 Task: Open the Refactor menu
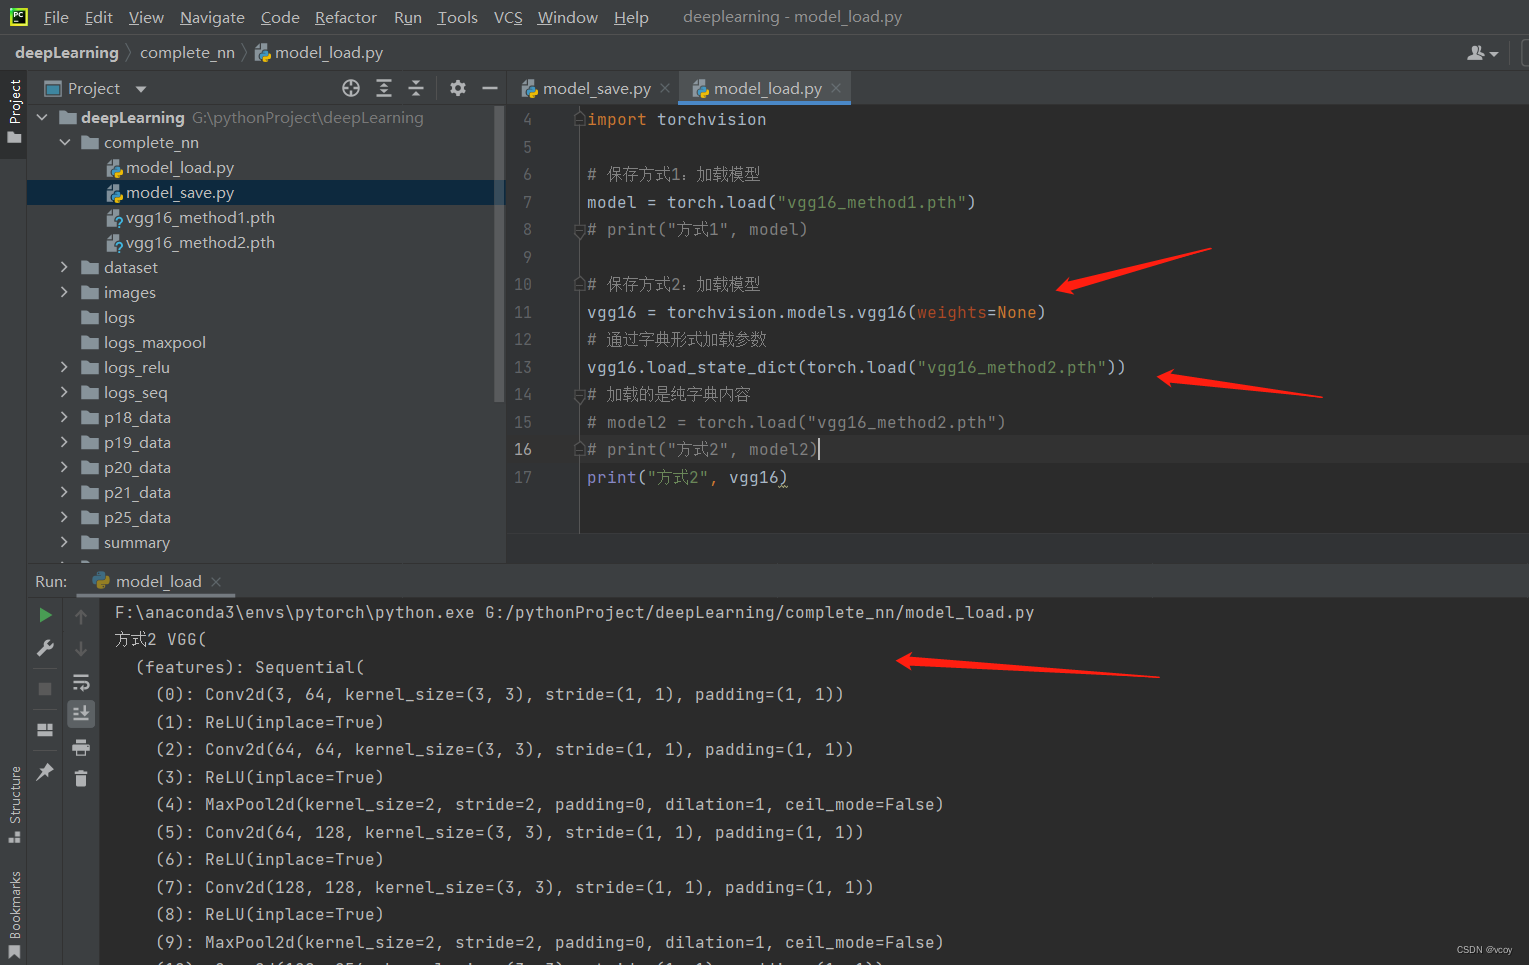(x=345, y=17)
